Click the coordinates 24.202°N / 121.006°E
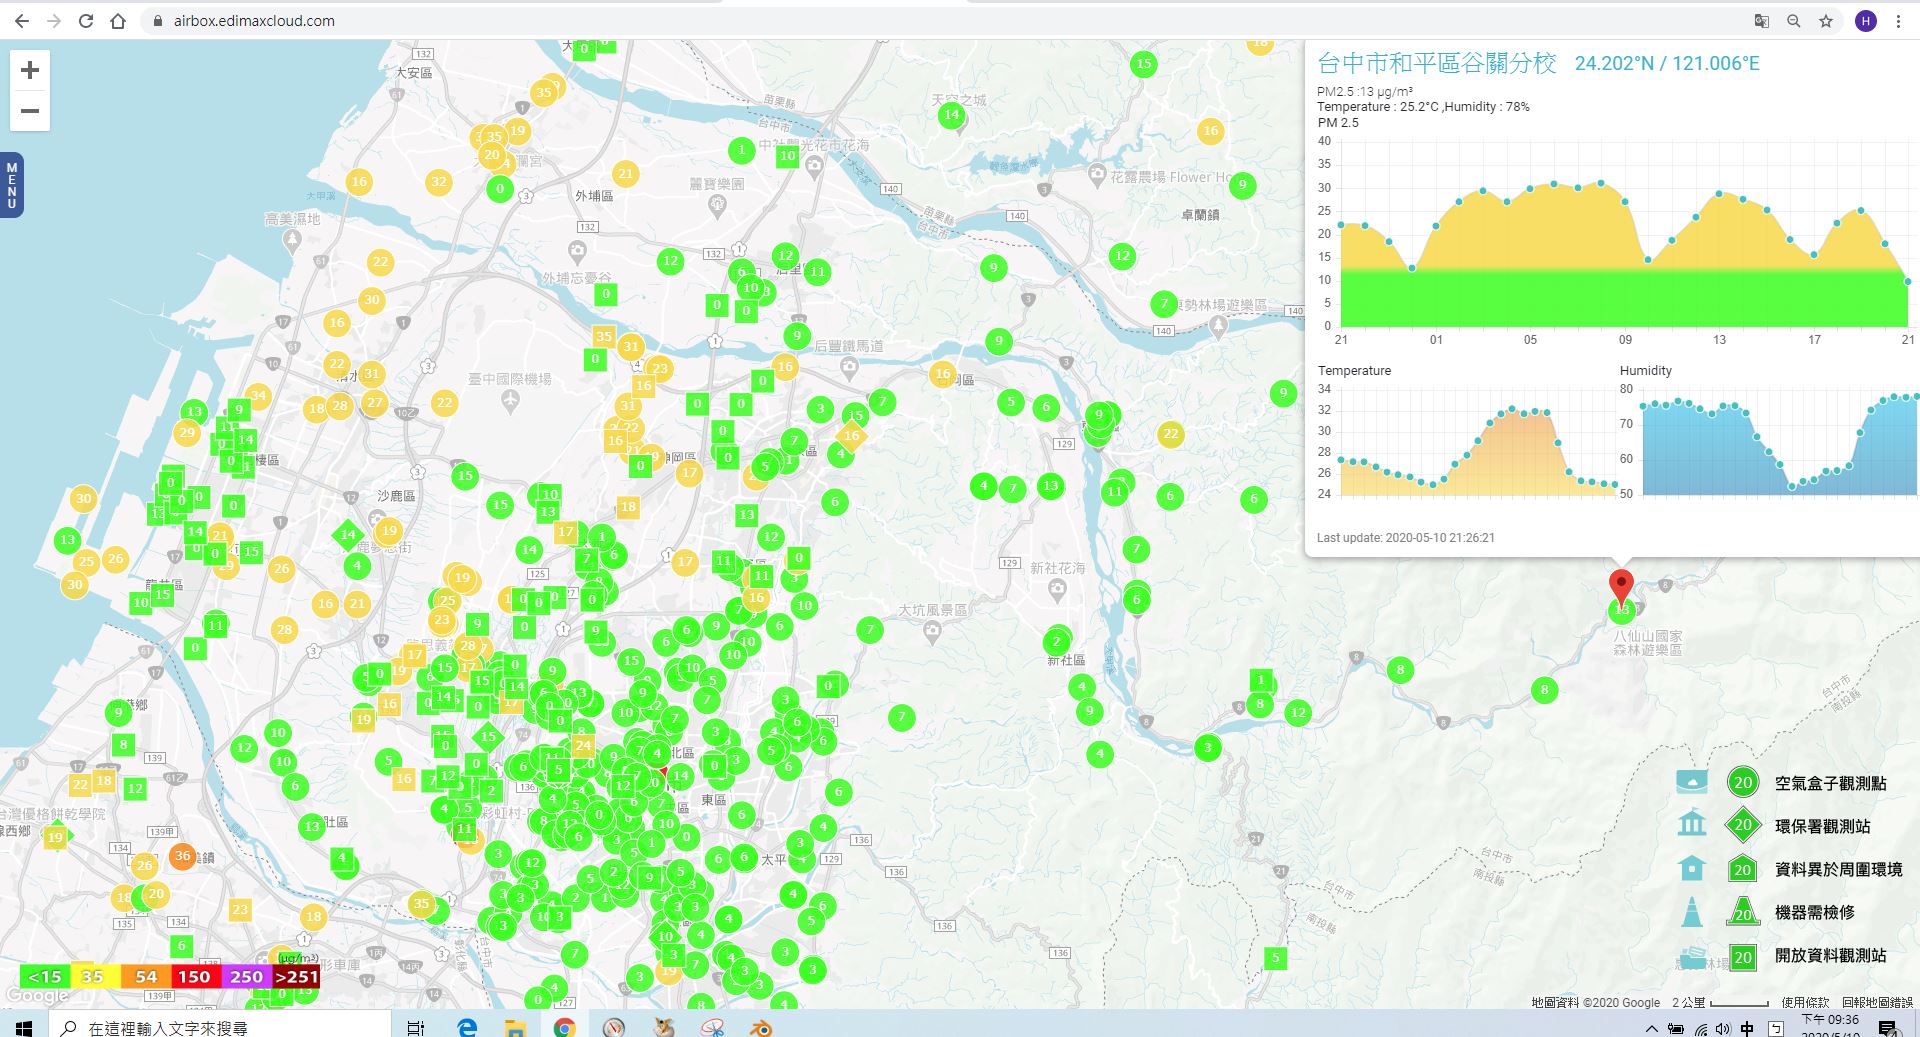Image resolution: width=1920 pixels, height=1037 pixels. tap(1667, 64)
